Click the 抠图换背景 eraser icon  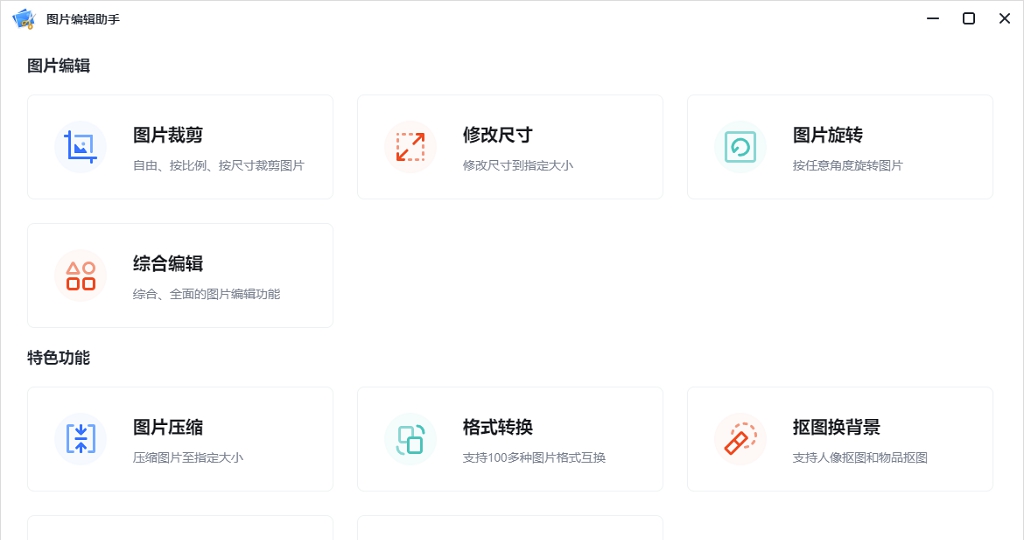click(740, 439)
